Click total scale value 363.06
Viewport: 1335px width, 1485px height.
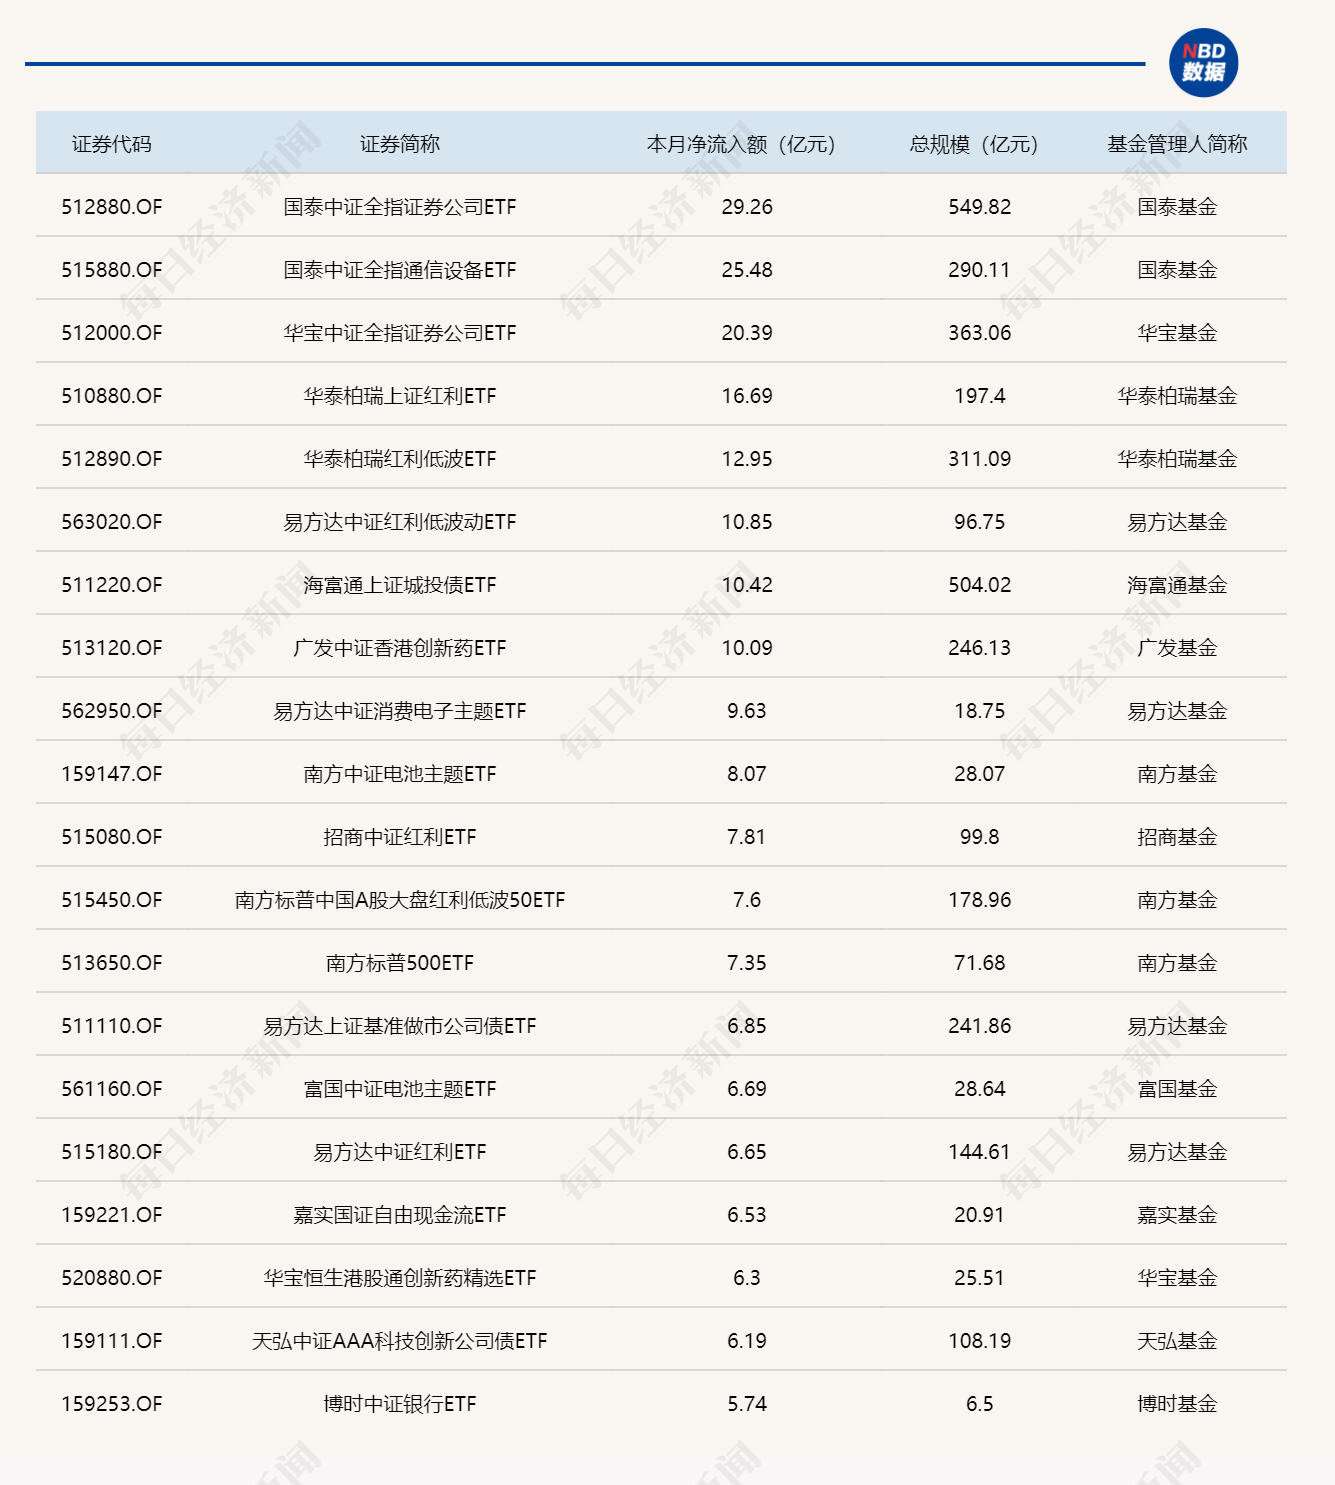coord(980,333)
